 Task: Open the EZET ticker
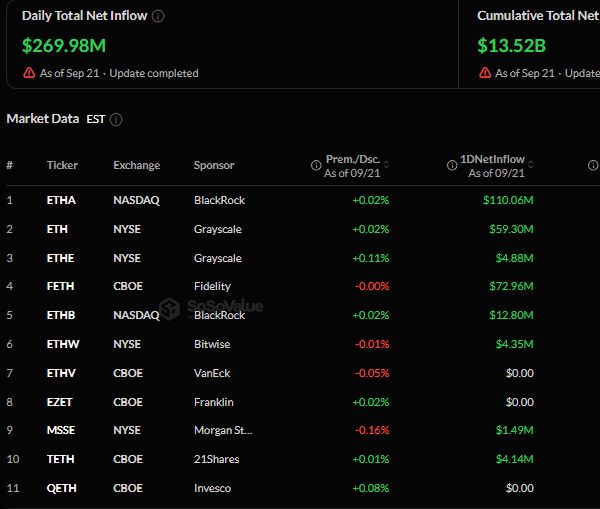pyautogui.click(x=59, y=402)
